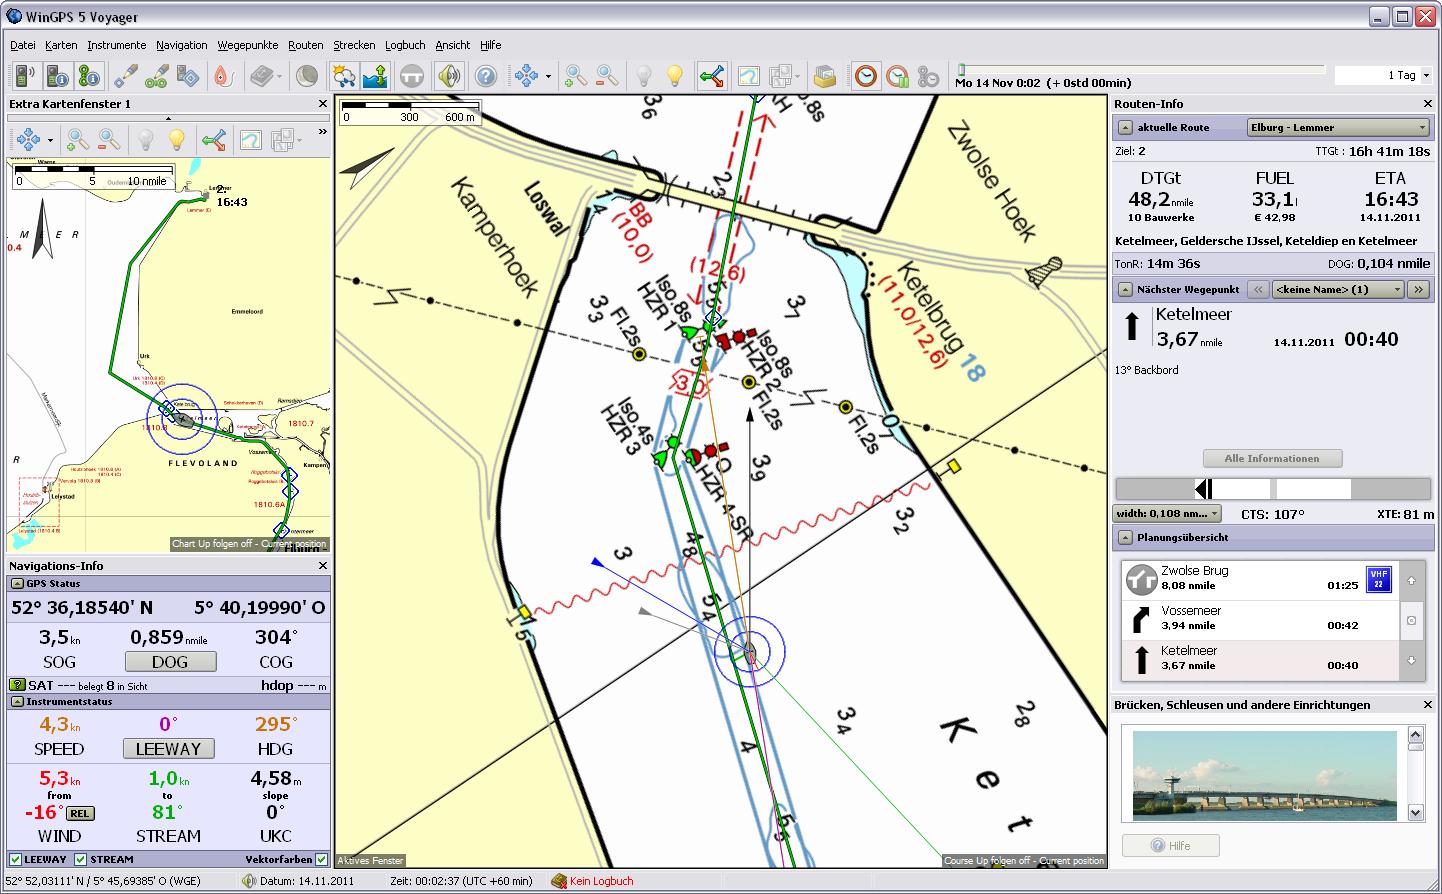The image size is (1442, 894).
Task: Go to next waypoint with >> button
Action: tap(1418, 289)
